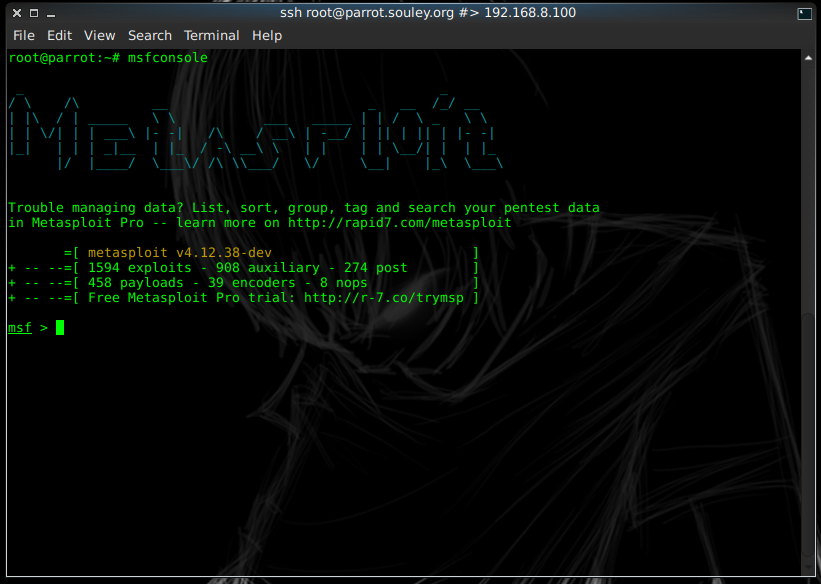Open the Edit menu

59,36
